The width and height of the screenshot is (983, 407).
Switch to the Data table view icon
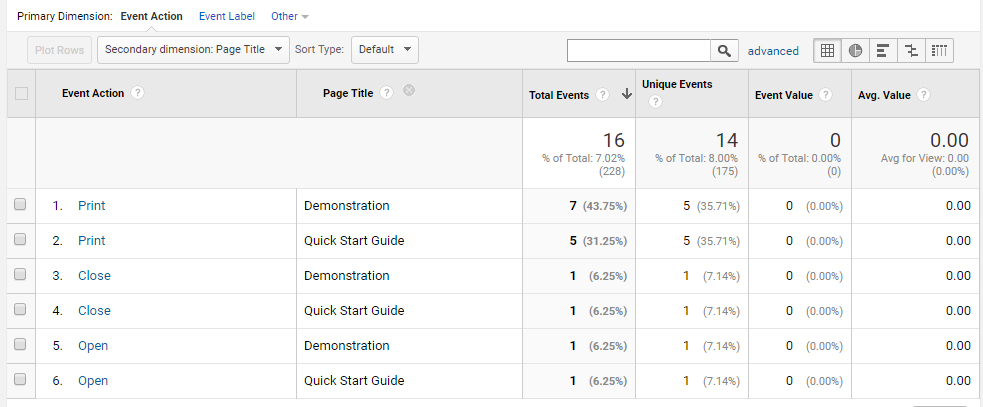point(828,50)
